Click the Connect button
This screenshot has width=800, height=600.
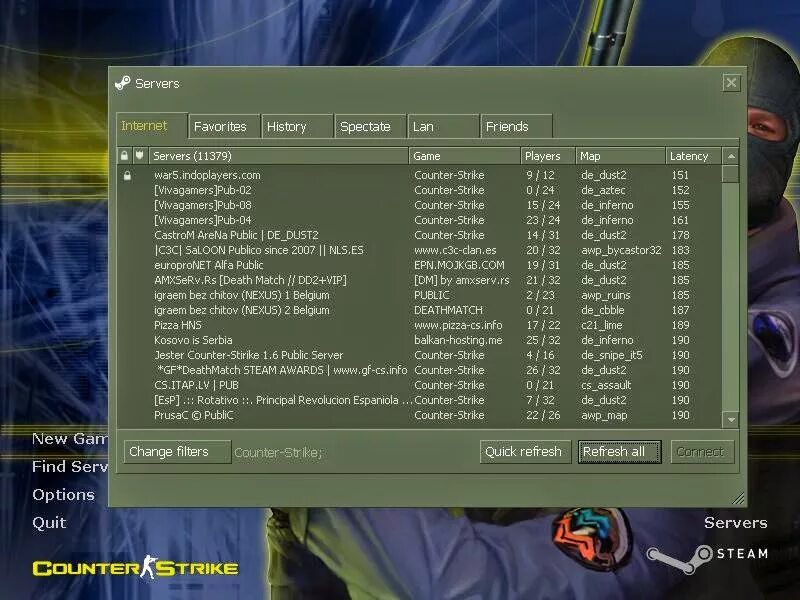click(702, 452)
